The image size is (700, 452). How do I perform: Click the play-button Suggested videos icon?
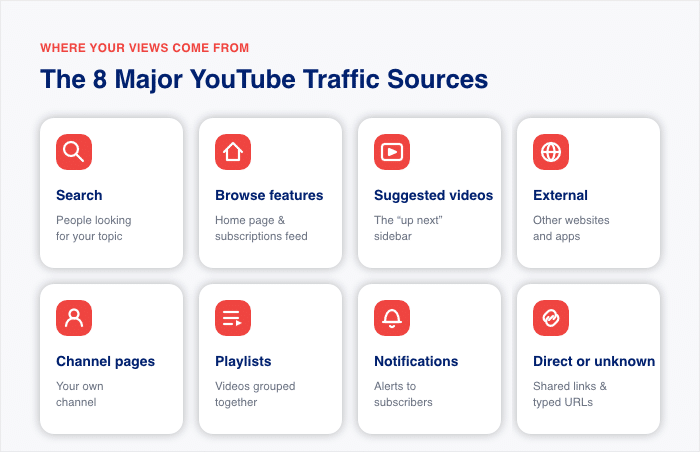point(392,152)
